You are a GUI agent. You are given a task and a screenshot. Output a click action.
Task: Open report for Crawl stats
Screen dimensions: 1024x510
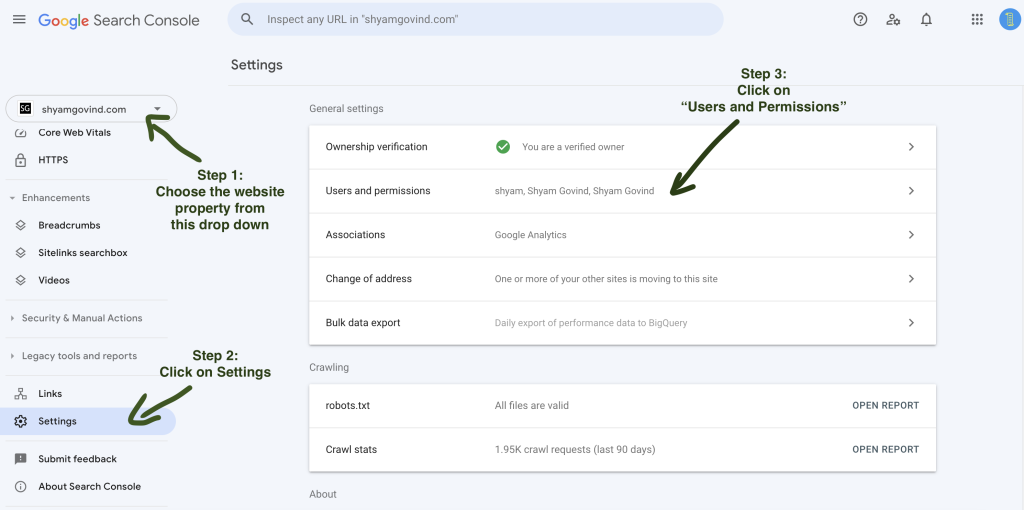click(885, 449)
